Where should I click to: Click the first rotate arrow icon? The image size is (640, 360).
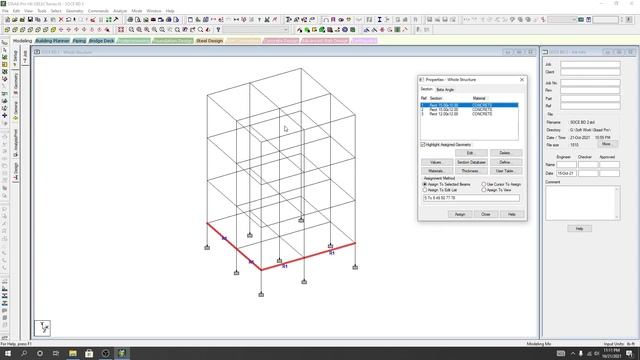[61, 30]
